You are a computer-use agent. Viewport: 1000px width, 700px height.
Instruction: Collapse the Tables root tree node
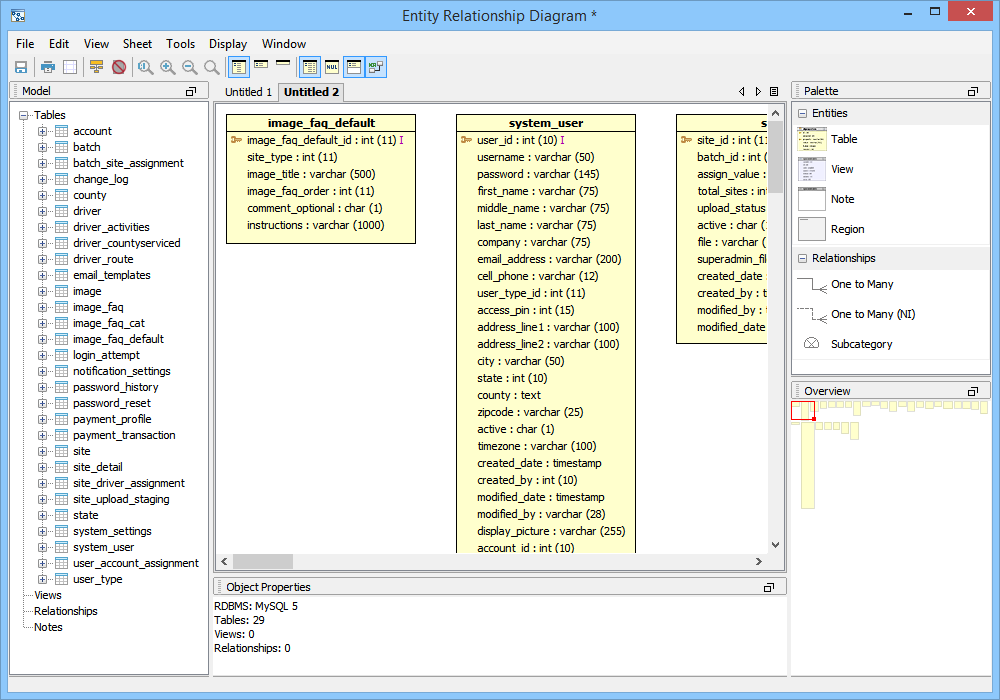(x=24, y=115)
